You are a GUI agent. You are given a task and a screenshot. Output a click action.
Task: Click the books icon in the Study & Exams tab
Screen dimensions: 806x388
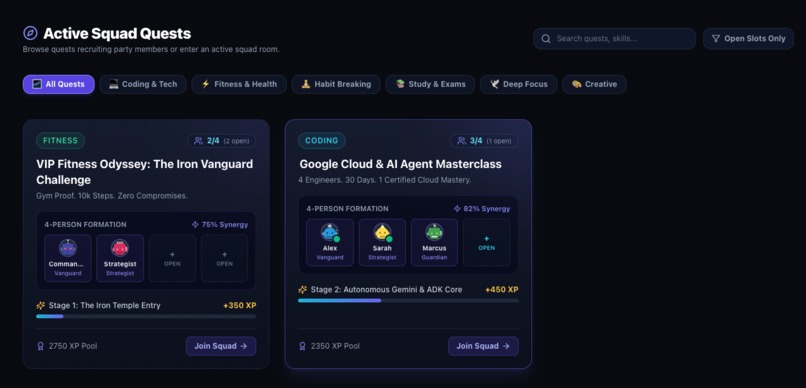click(400, 84)
